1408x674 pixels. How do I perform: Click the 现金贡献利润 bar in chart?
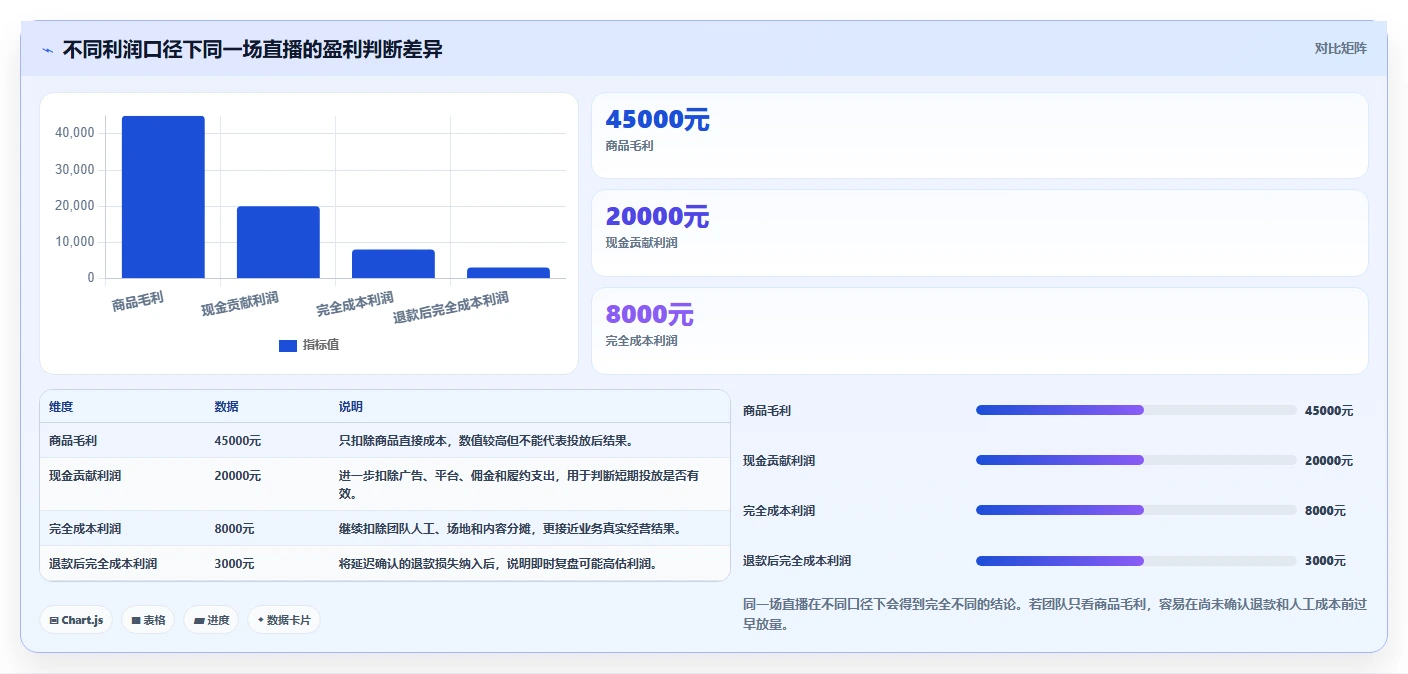click(x=278, y=242)
